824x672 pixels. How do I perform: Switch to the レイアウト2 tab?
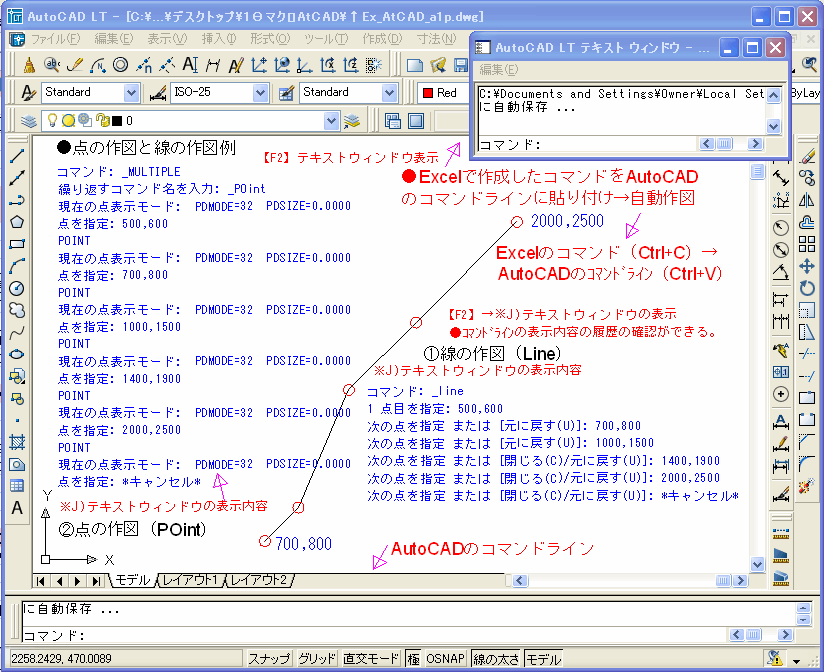click(x=260, y=580)
